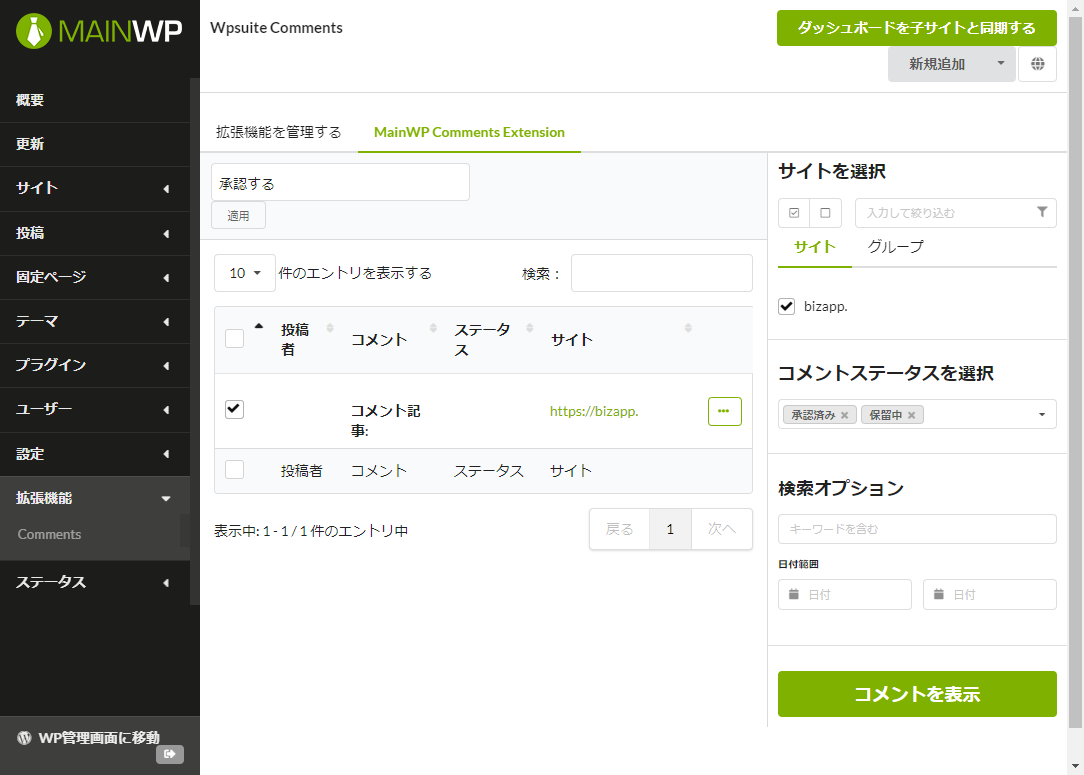Open the globe icon button
1084x775 pixels.
[1038, 64]
